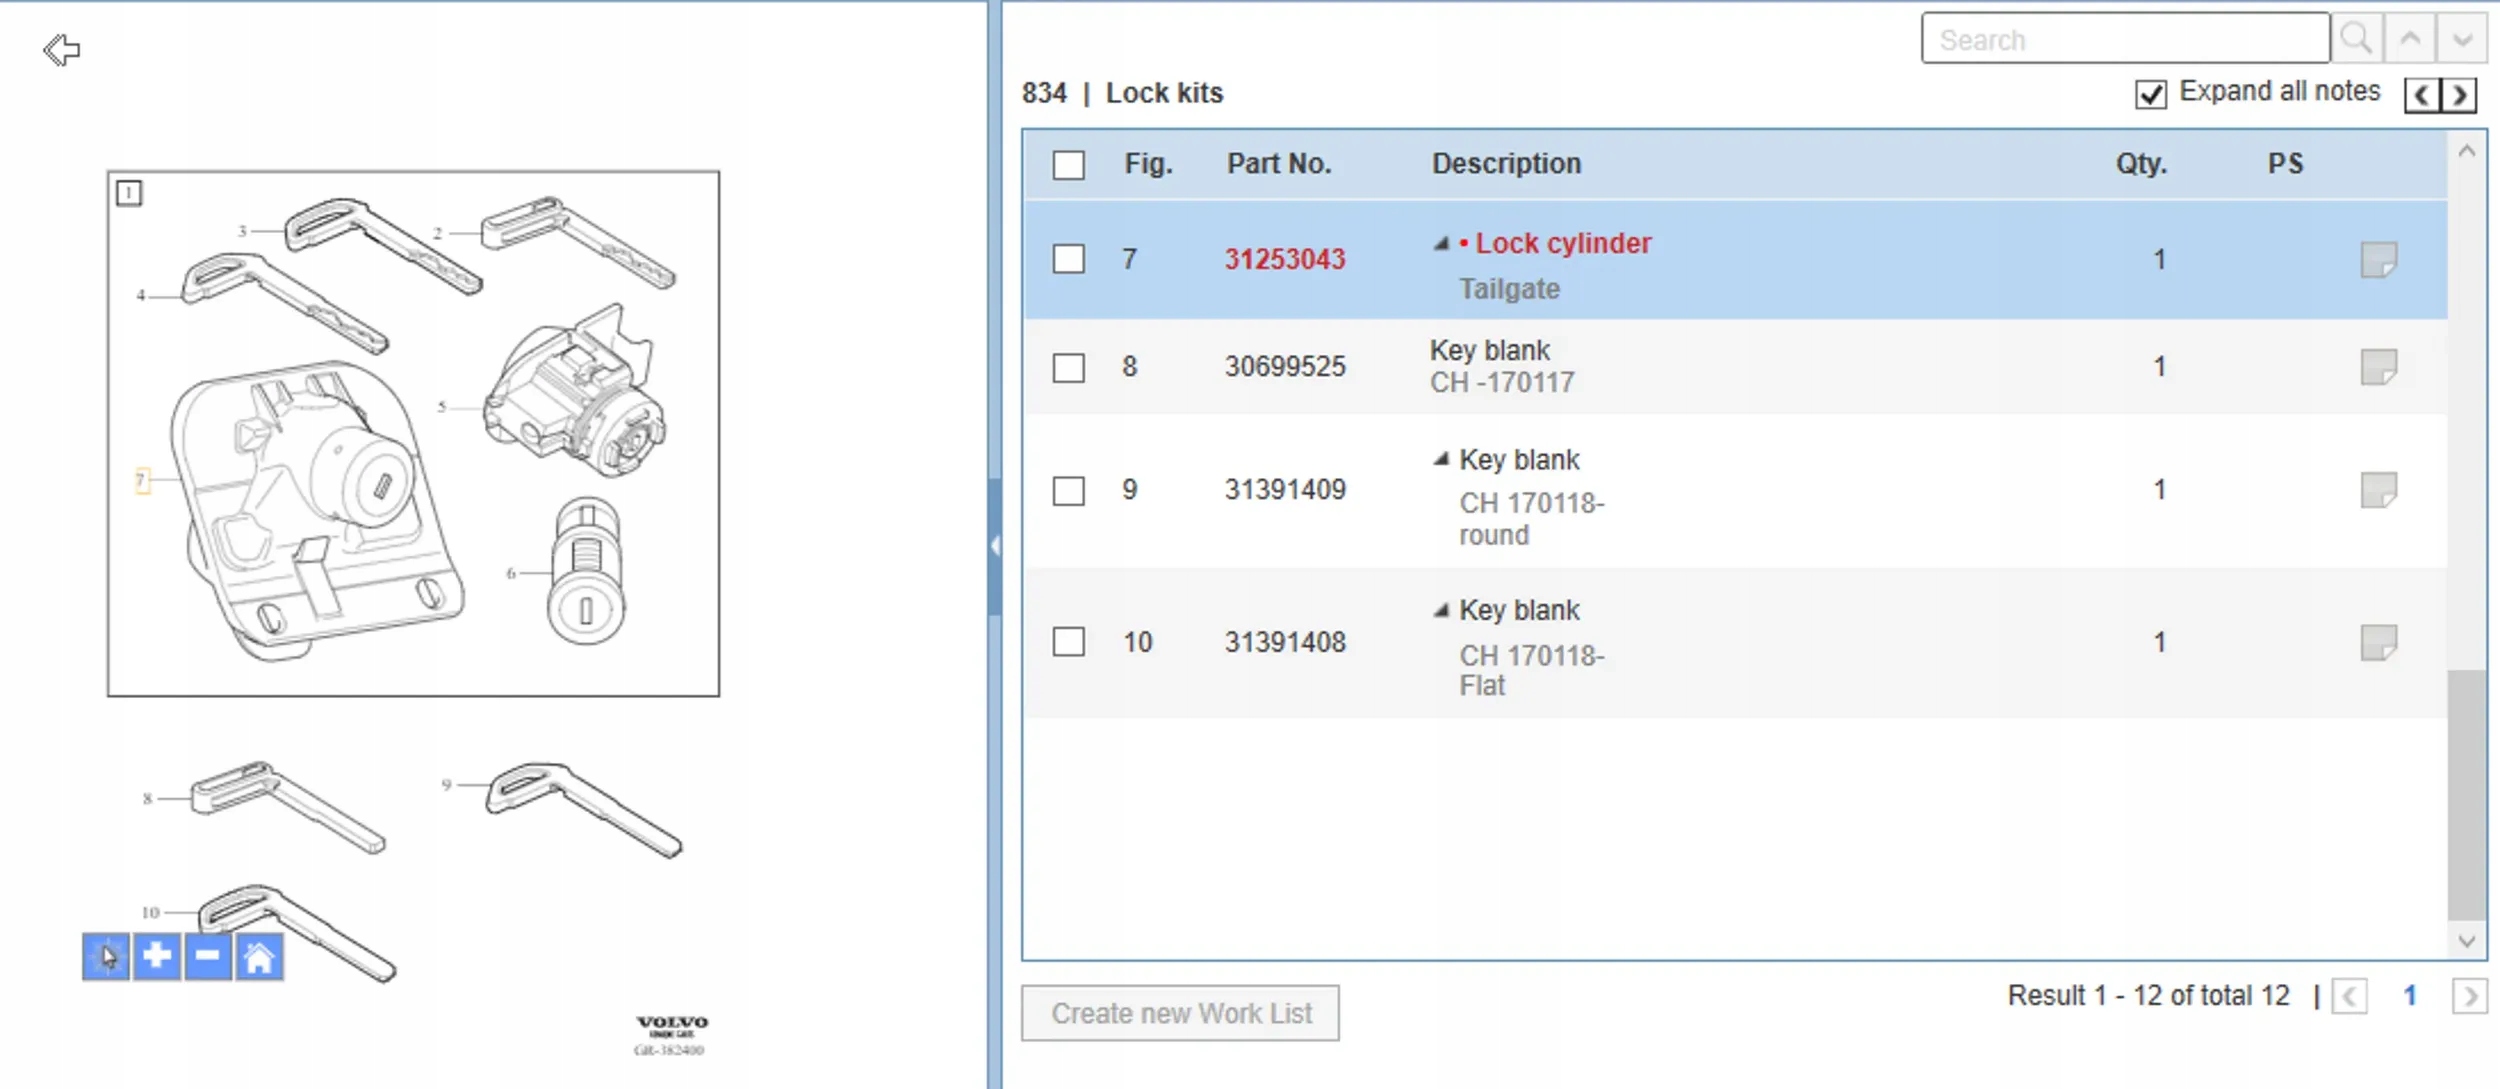2500x1089 pixels.
Task: Jump to previous search match arrow
Action: [x=2410, y=40]
